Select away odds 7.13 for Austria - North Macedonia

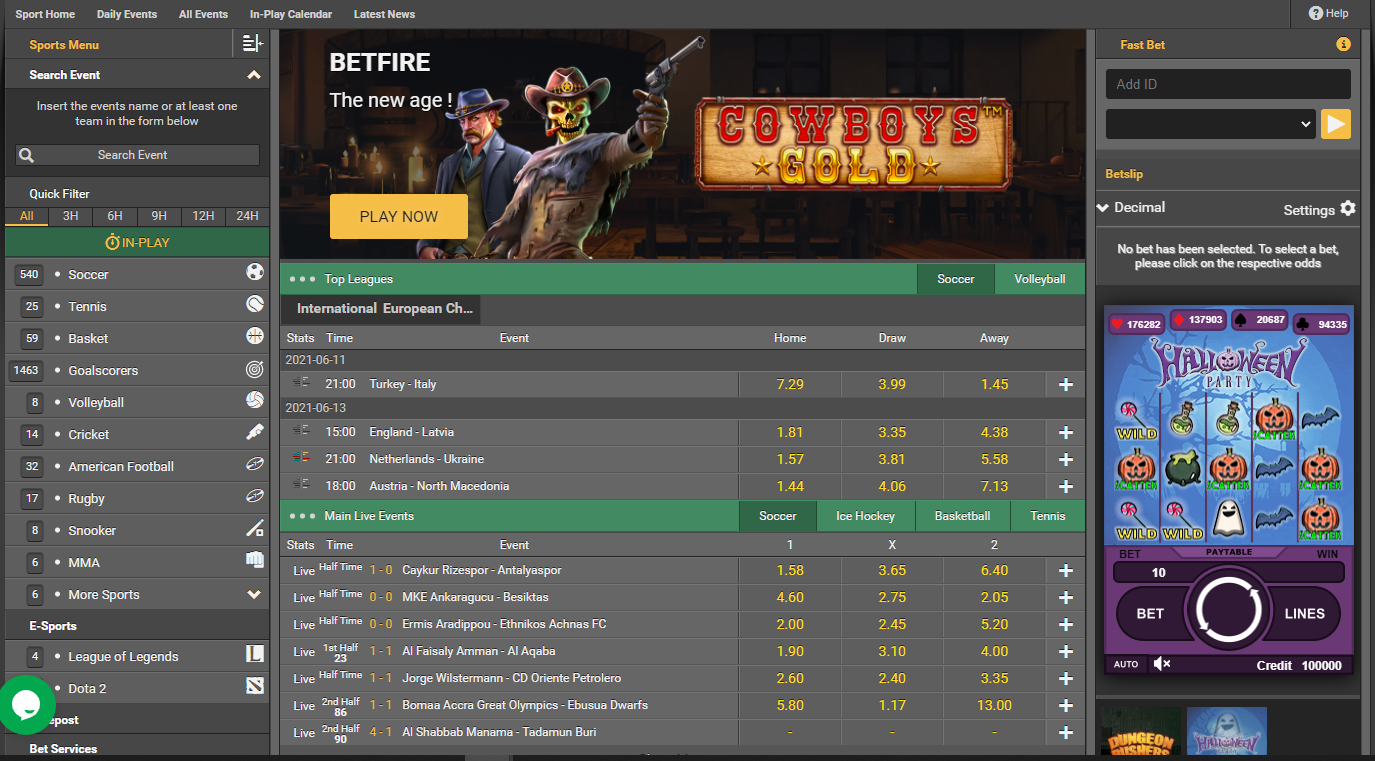pos(994,486)
